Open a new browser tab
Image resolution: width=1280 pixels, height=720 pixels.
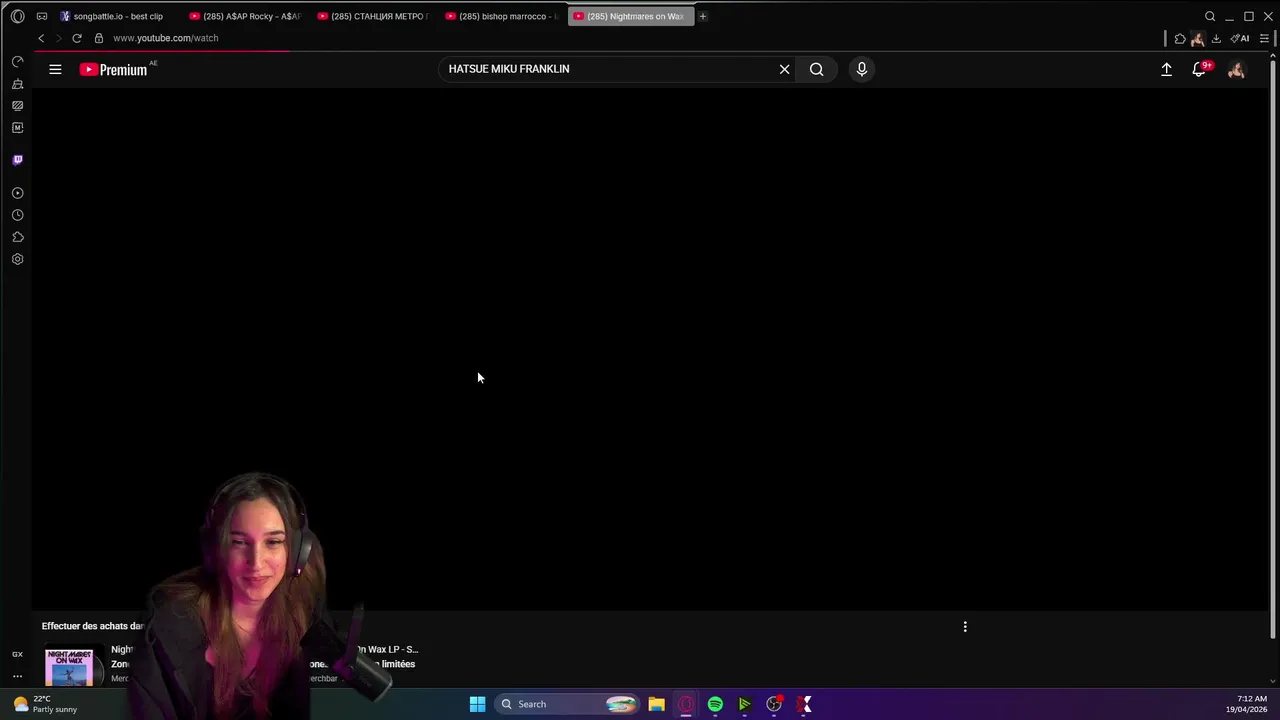tap(703, 16)
